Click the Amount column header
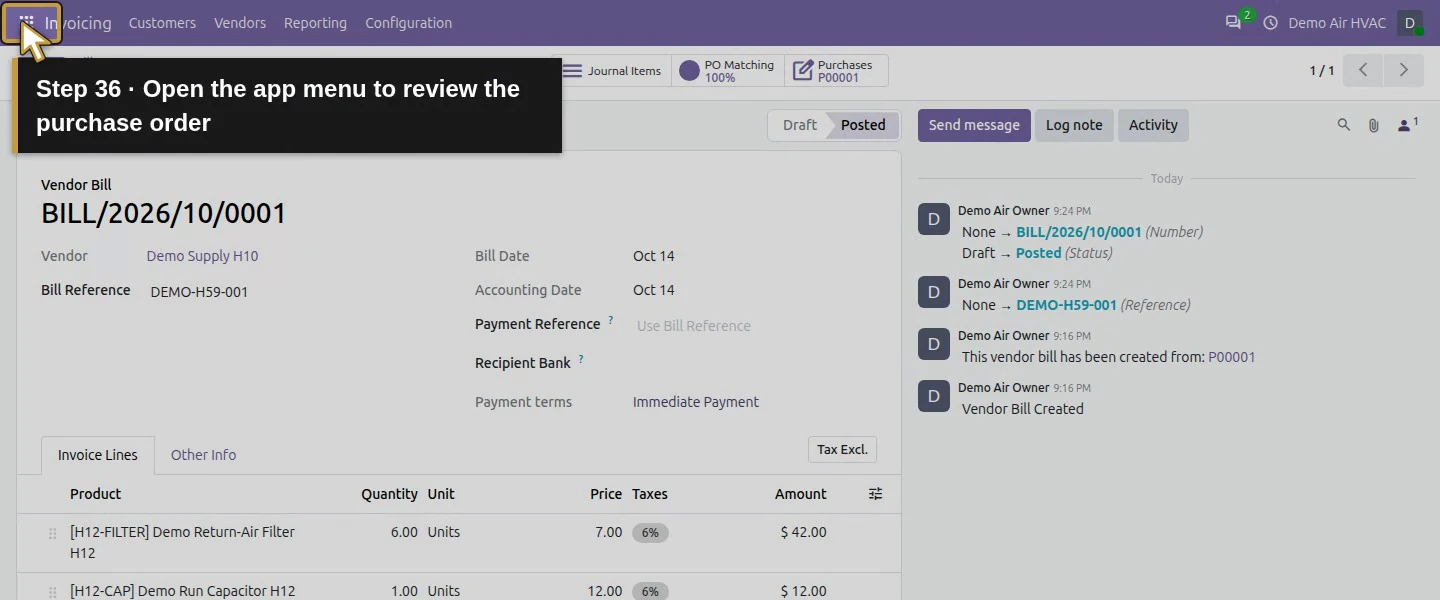 click(x=800, y=494)
